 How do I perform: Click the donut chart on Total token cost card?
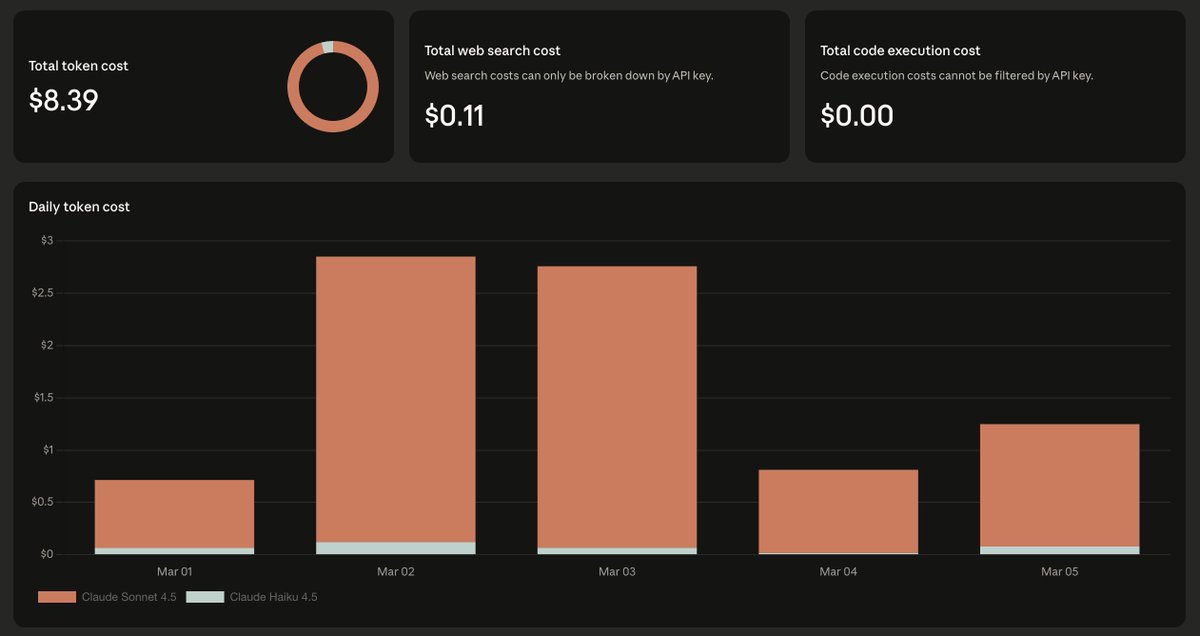click(x=332, y=87)
